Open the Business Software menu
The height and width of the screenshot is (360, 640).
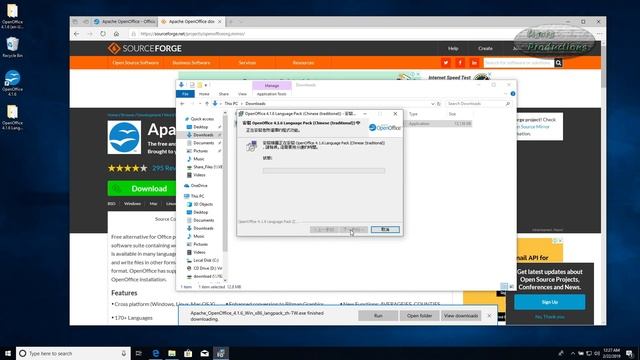[x=191, y=63]
